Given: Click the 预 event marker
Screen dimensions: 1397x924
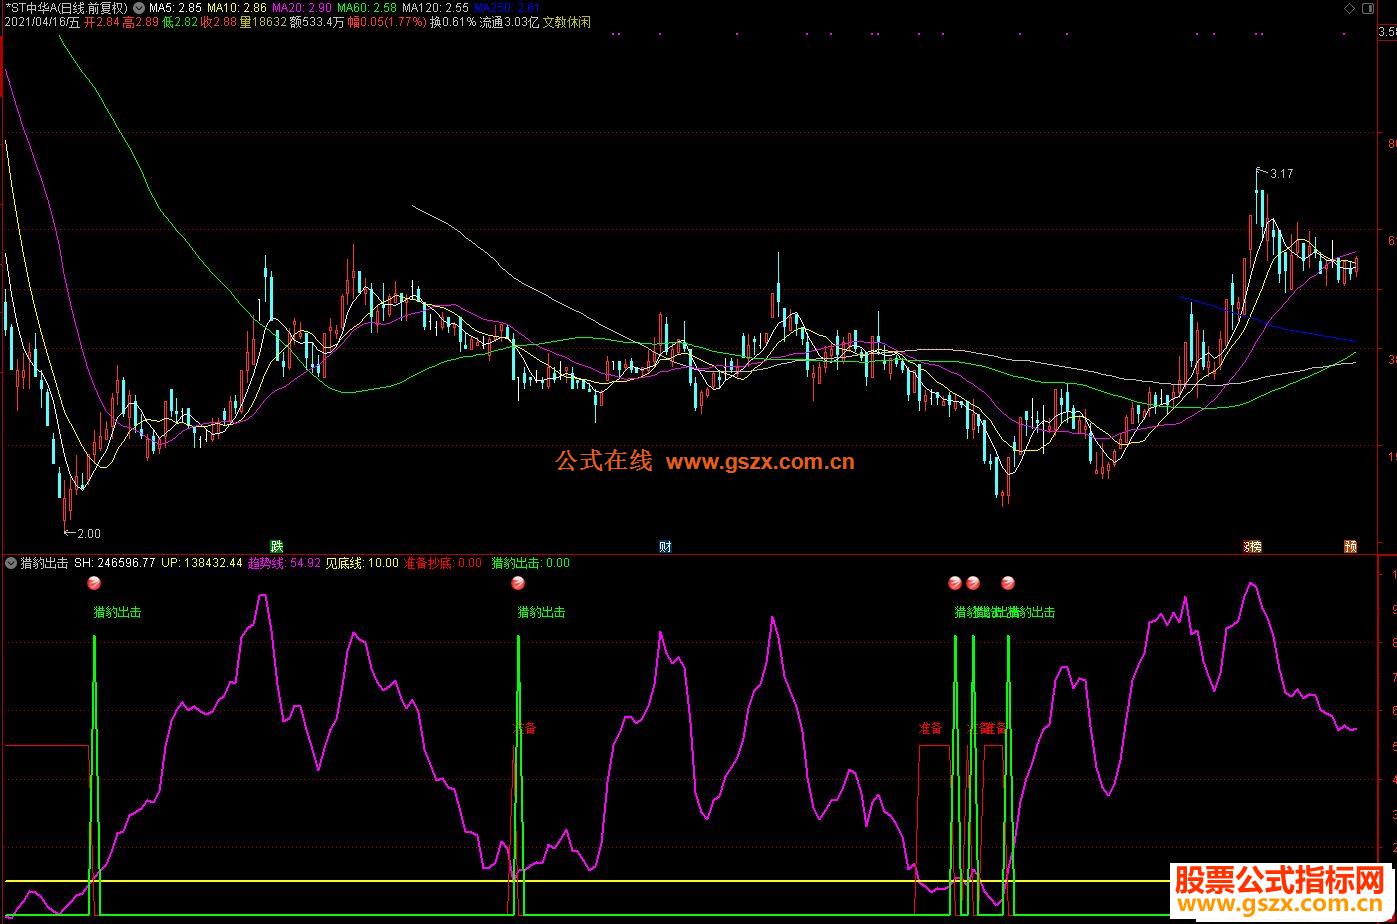Looking at the screenshot, I should click(1351, 546).
